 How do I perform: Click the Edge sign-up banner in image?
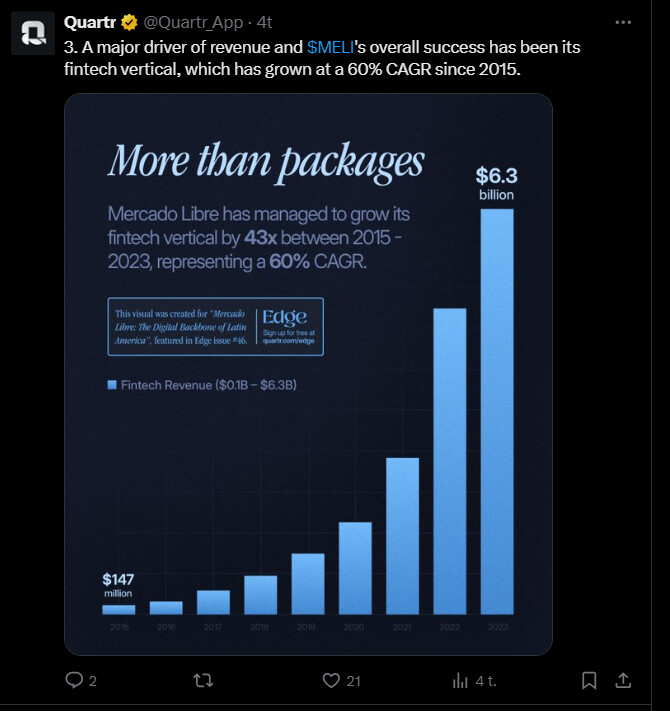click(x=215, y=327)
